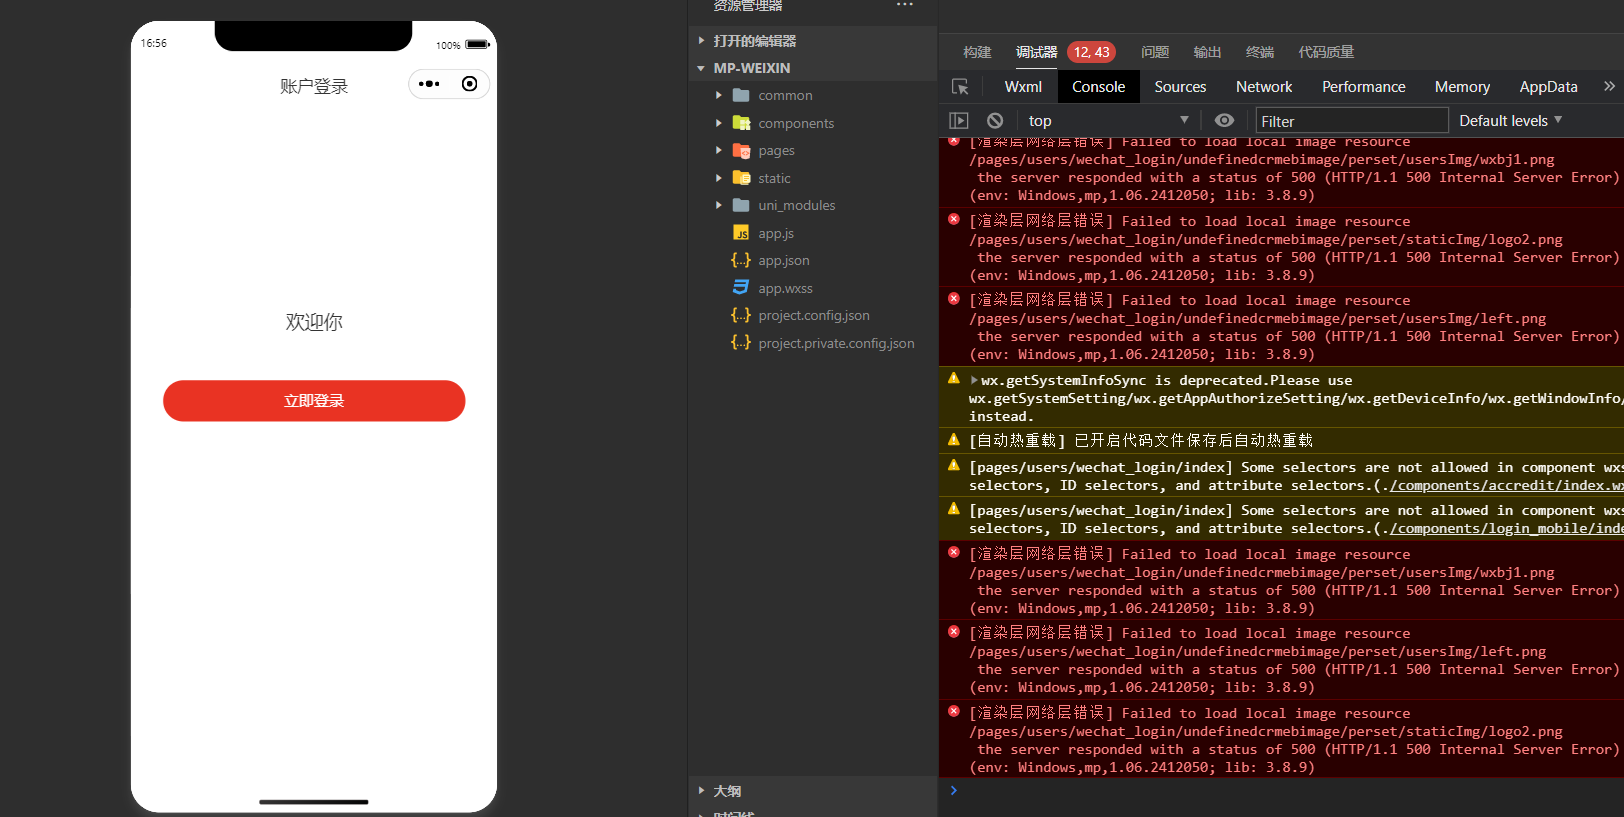1624x817 pixels.
Task: Click the app.wxss stylesheet icon
Action: point(741,288)
